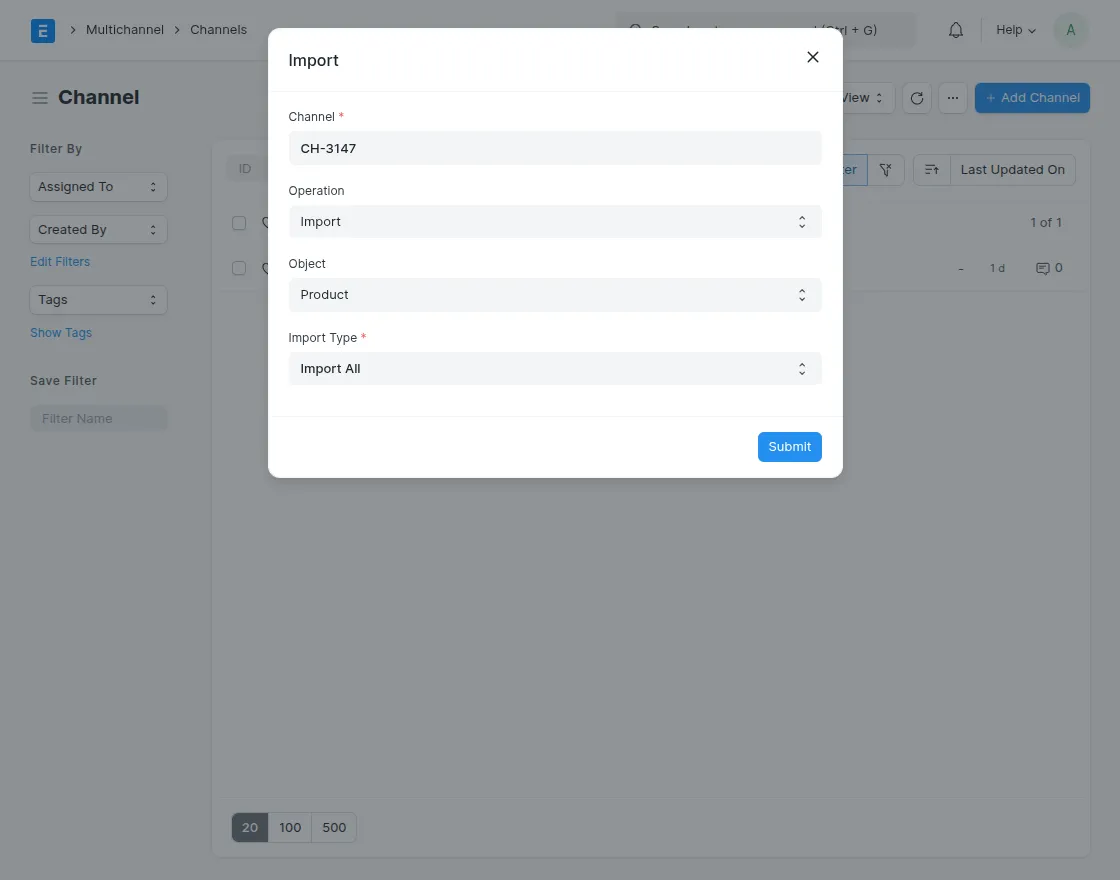
Task: Open the Import Type dropdown
Action: point(554,369)
